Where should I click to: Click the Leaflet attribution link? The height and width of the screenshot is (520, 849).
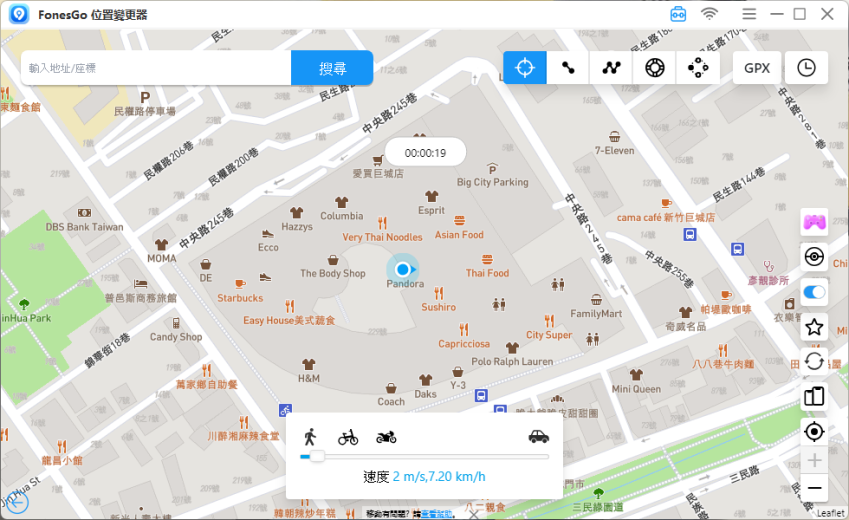coord(830,513)
